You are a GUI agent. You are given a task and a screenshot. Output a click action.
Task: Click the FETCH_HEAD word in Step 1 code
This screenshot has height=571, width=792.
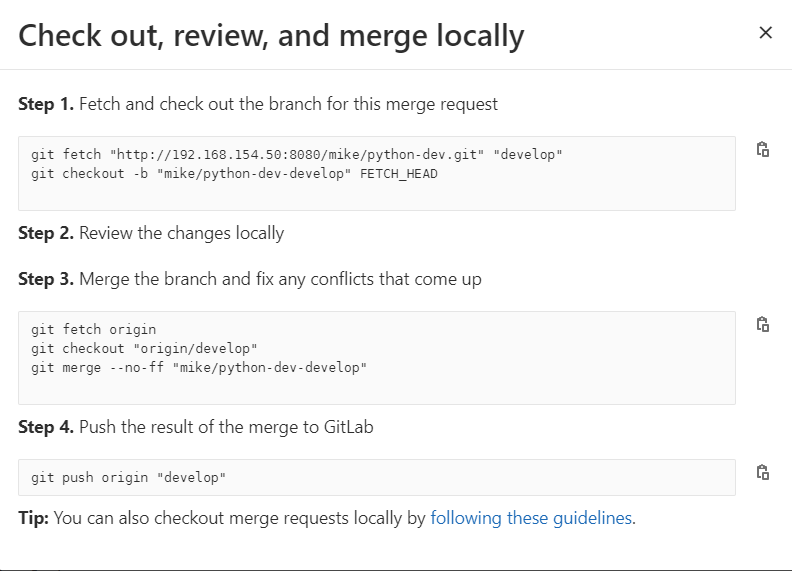click(x=399, y=174)
